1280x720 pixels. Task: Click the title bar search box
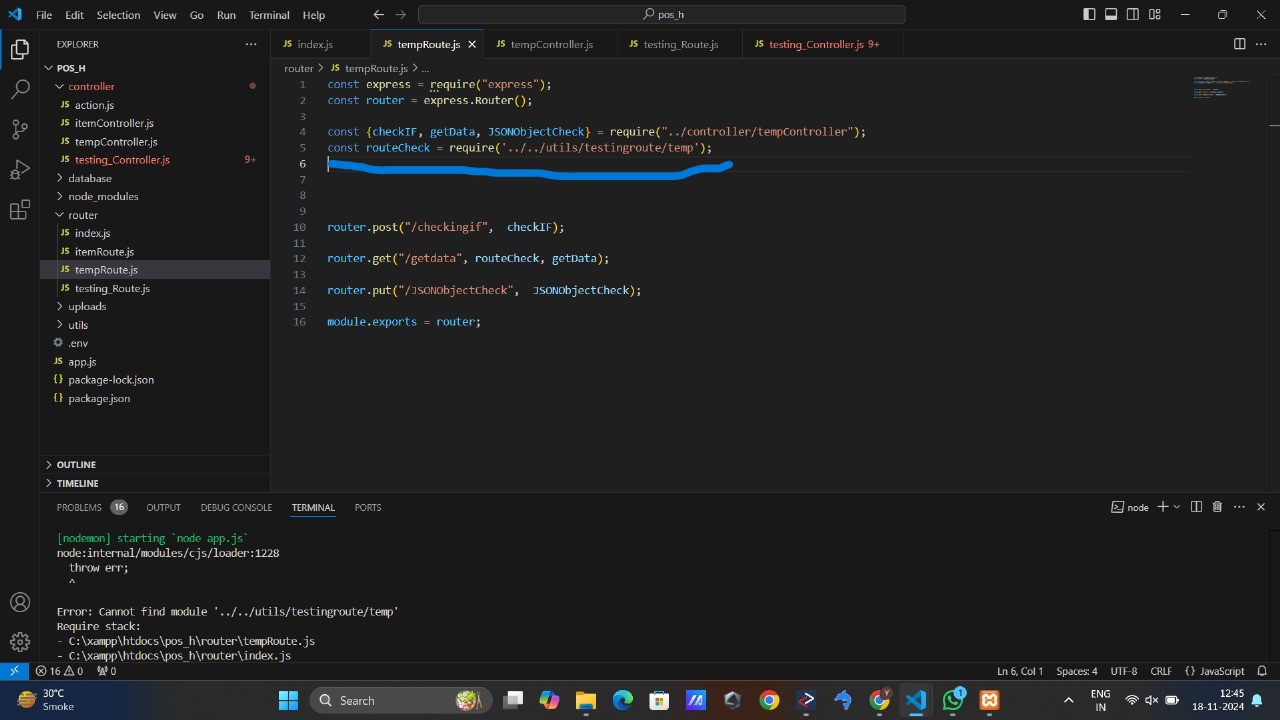tap(662, 15)
